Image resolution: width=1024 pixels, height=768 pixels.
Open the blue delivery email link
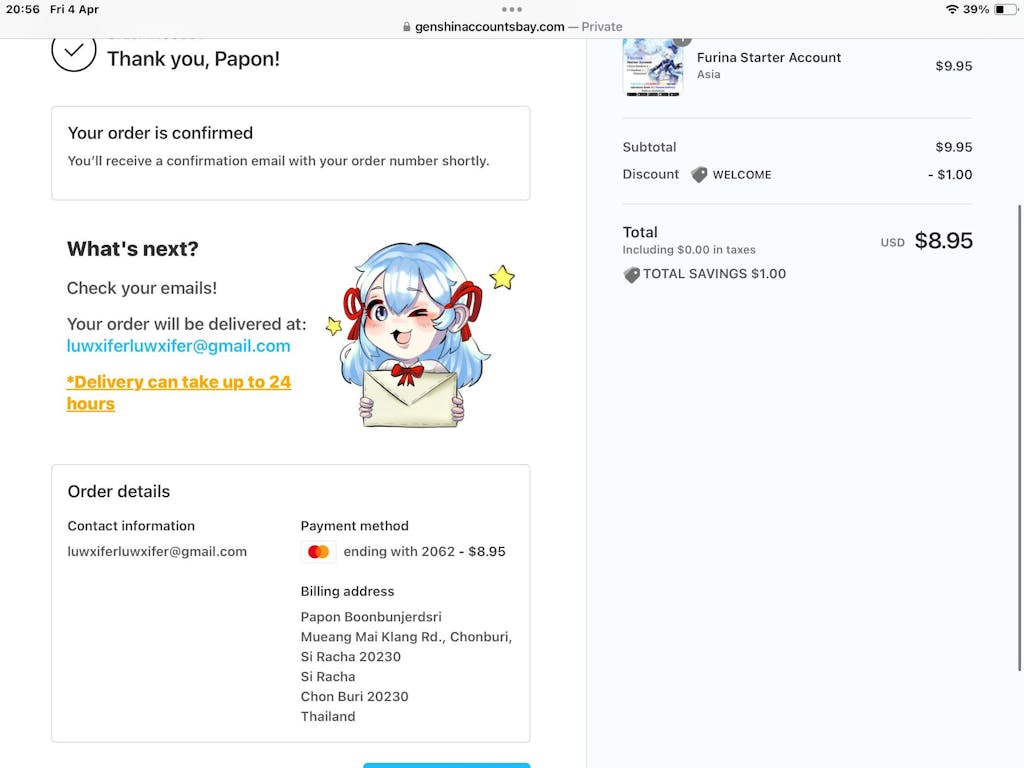point(178,346)
